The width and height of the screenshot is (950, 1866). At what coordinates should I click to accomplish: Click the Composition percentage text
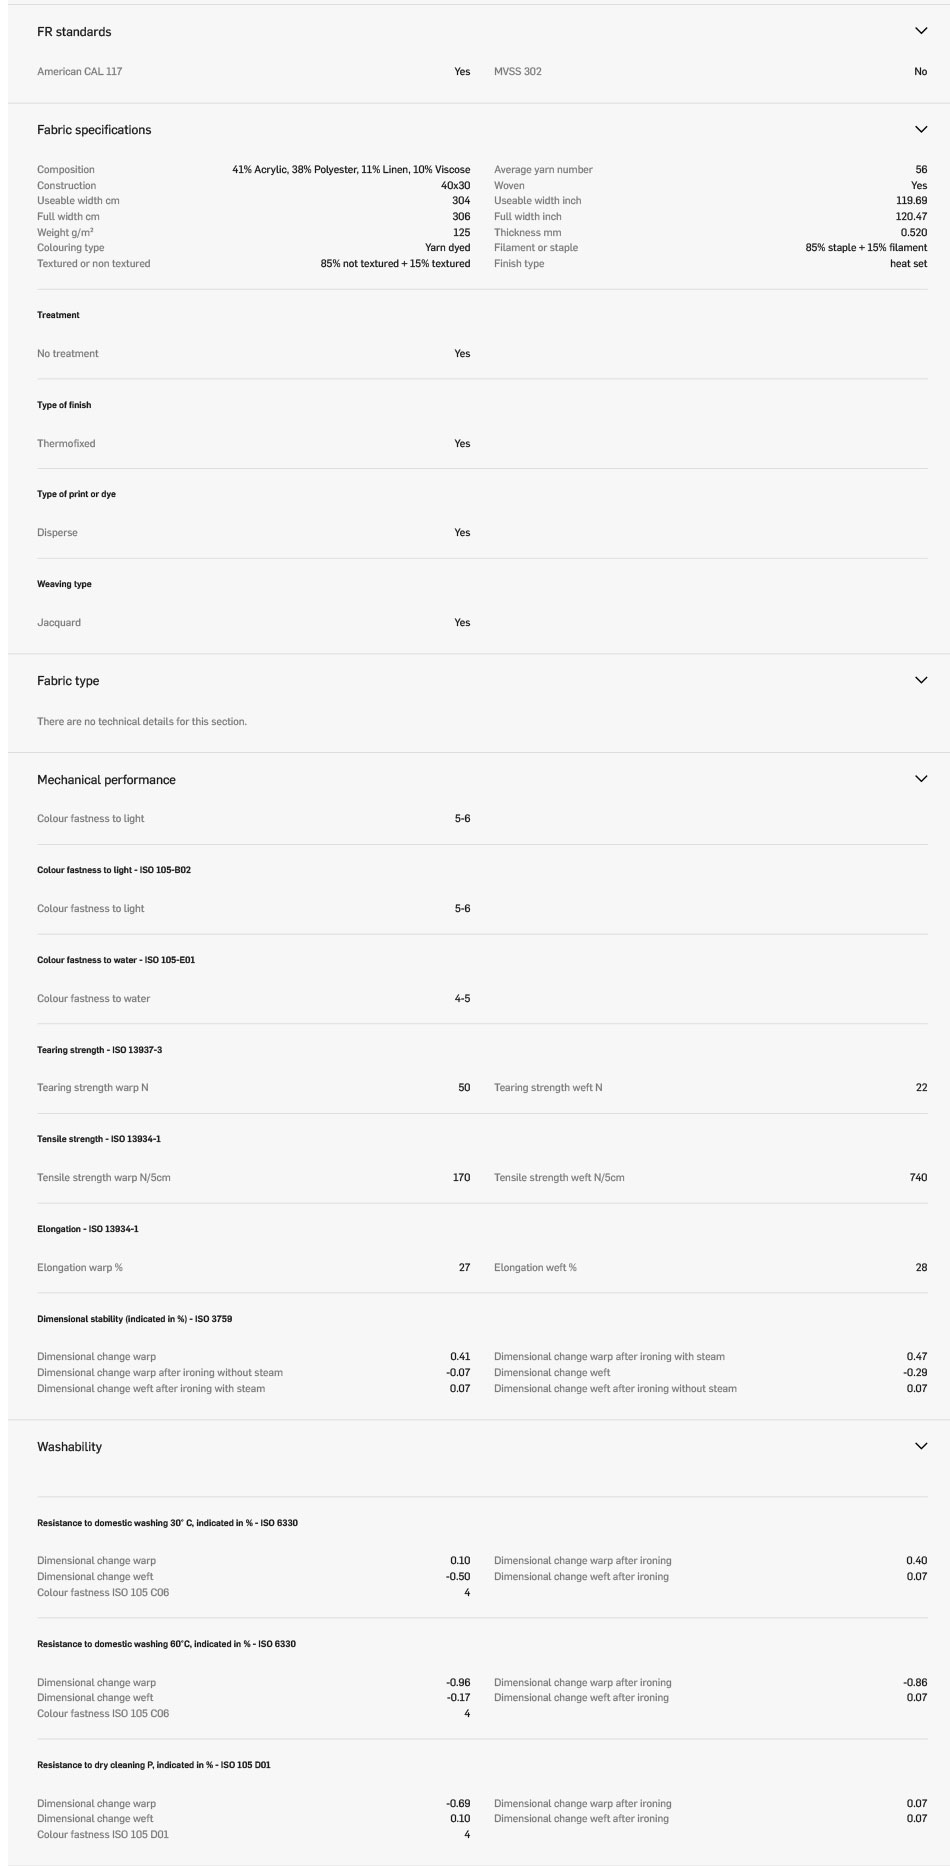pyautogui.click(x=351, y=170)
